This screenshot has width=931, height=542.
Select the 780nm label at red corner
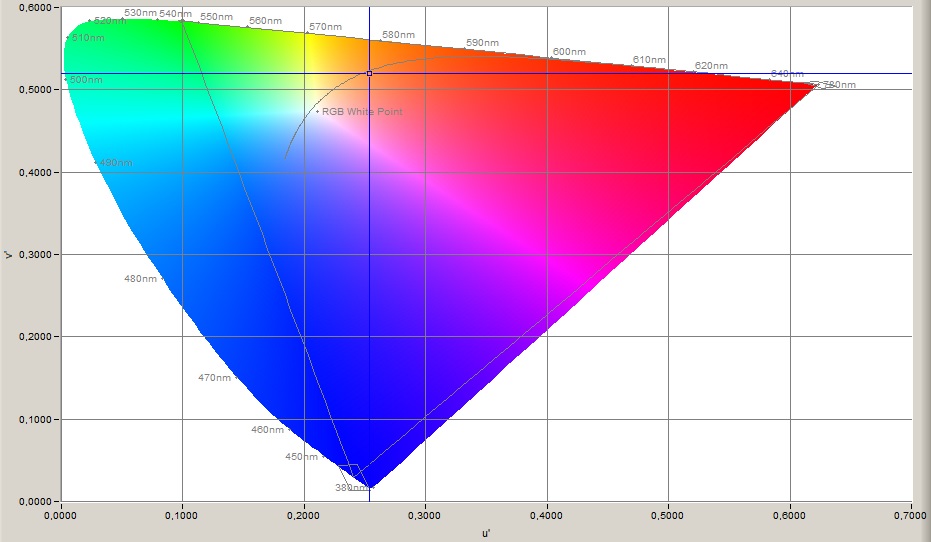[839, 85]
